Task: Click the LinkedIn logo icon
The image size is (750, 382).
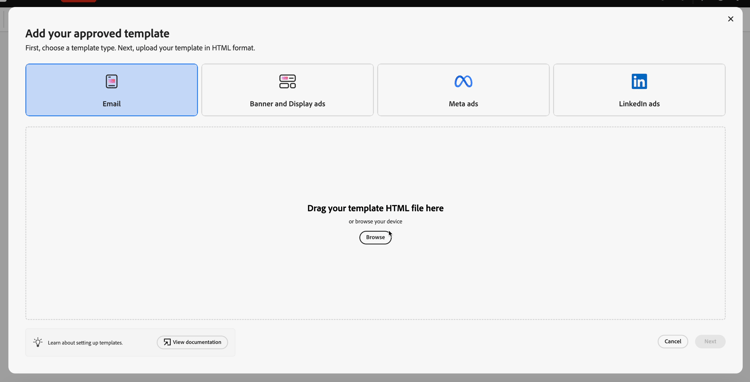Action: (x=639, y=81)
